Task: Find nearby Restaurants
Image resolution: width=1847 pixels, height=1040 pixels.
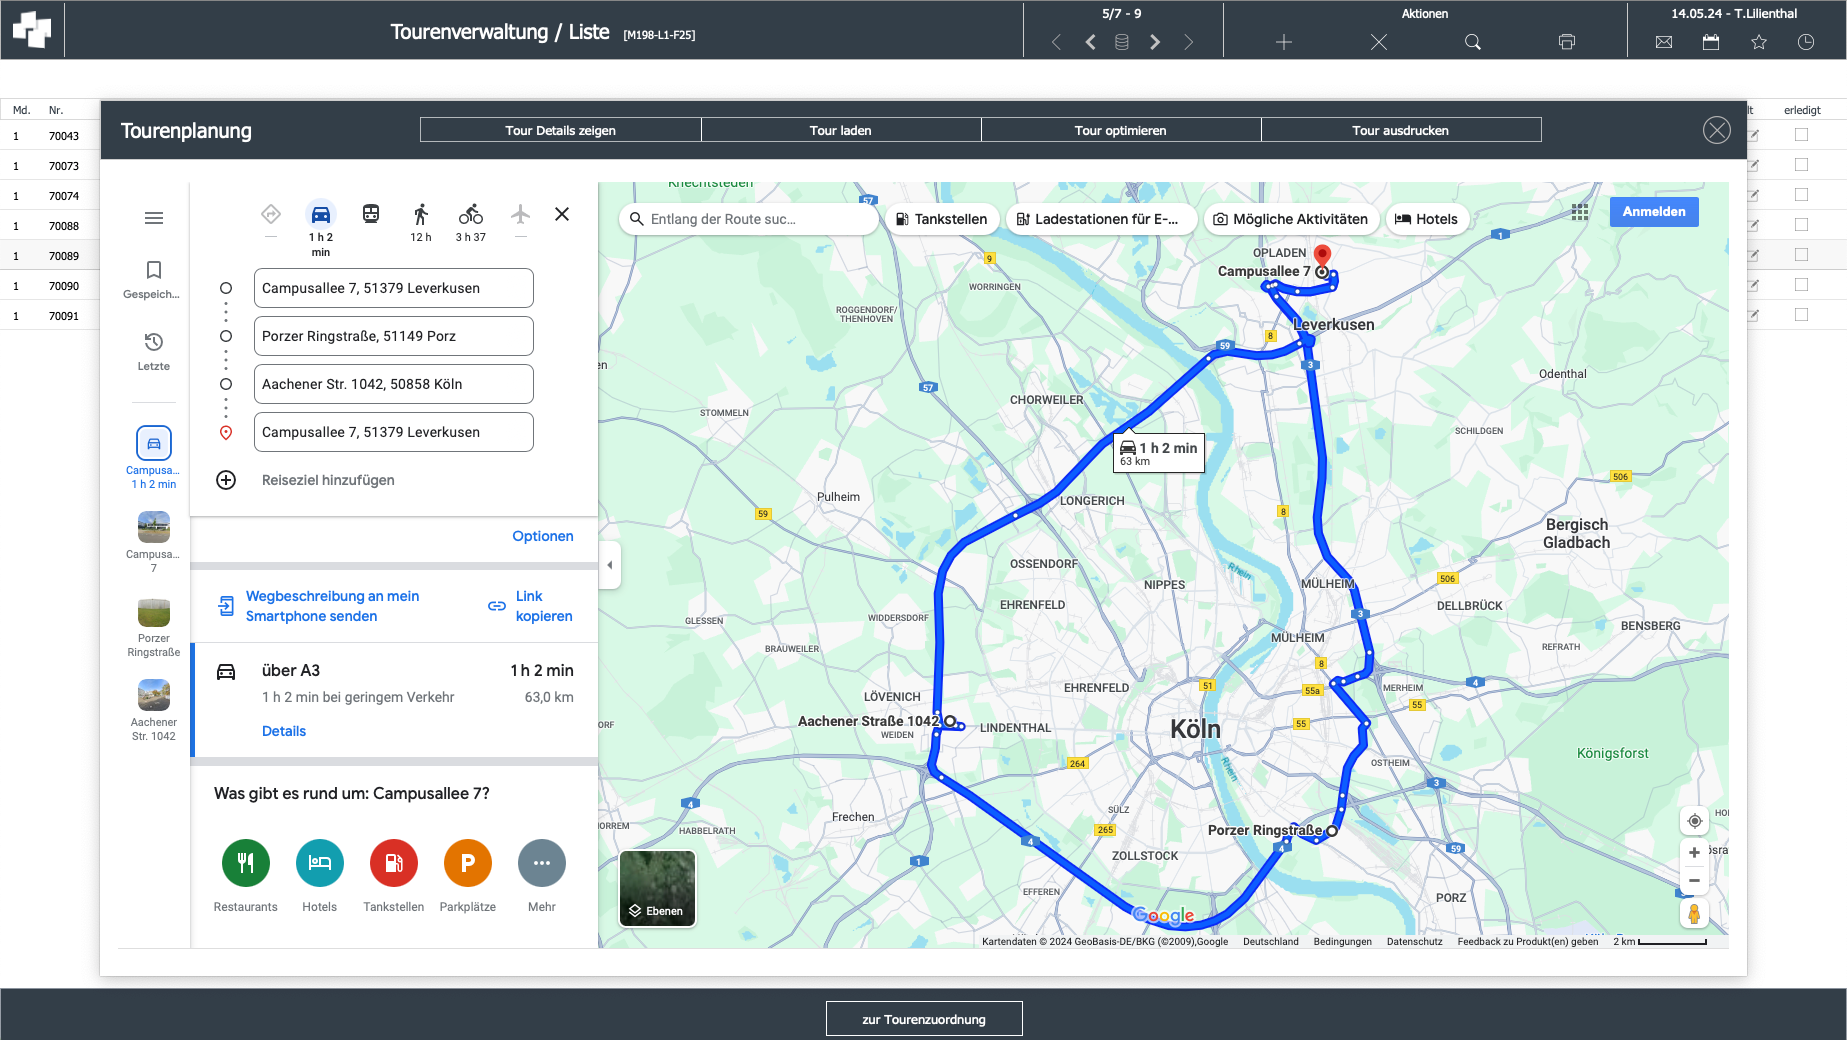Action: click(246, 876)
